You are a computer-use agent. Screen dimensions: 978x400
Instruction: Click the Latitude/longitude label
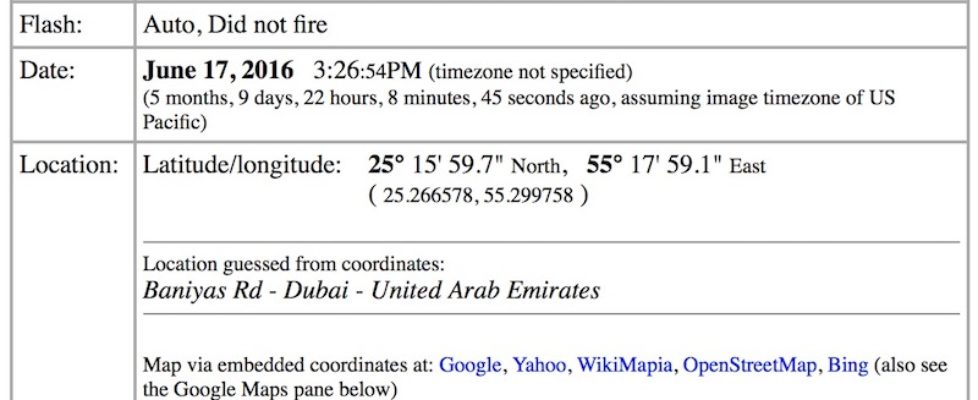point(242,165)
